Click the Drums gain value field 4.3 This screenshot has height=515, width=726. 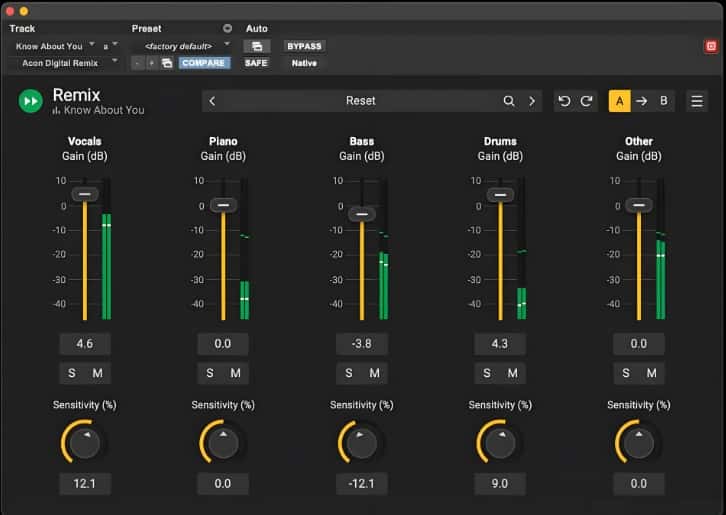point(500,344)
